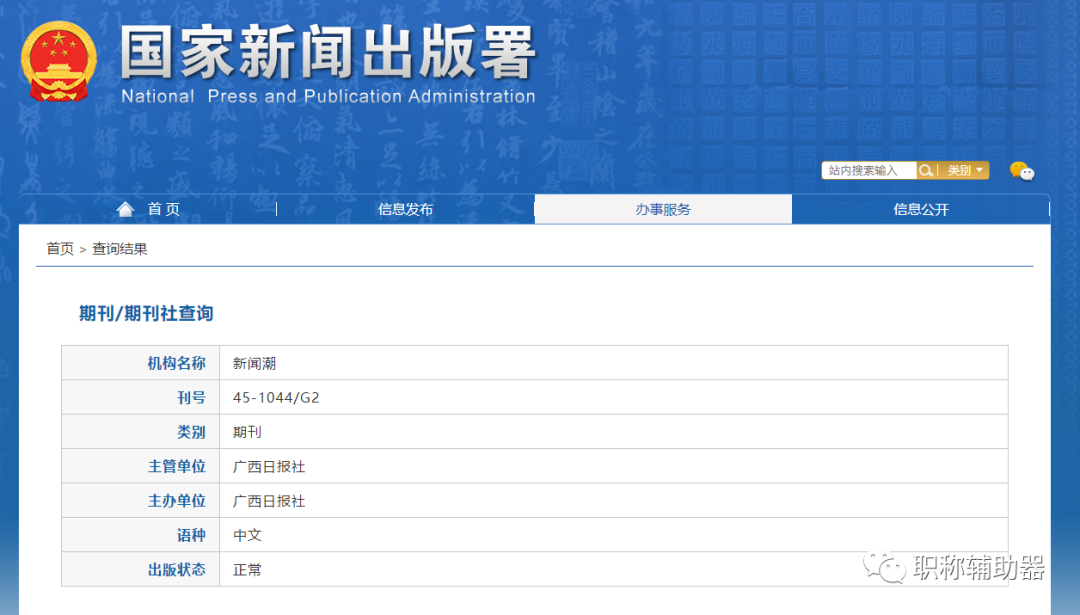This screenshot has width=1080, height=615.
Task: Click inside the 站内搜索输入 search box
Action: [867, 170]
